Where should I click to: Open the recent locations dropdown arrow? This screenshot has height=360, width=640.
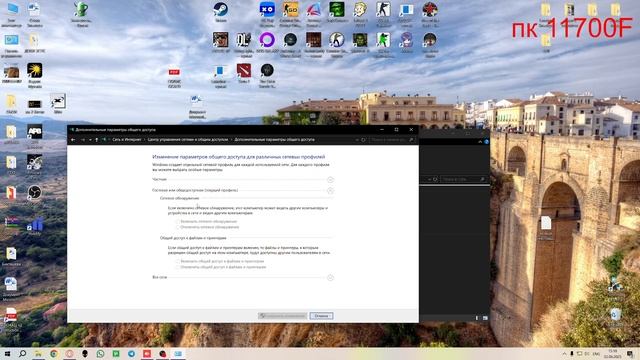(x=90, y=140)
